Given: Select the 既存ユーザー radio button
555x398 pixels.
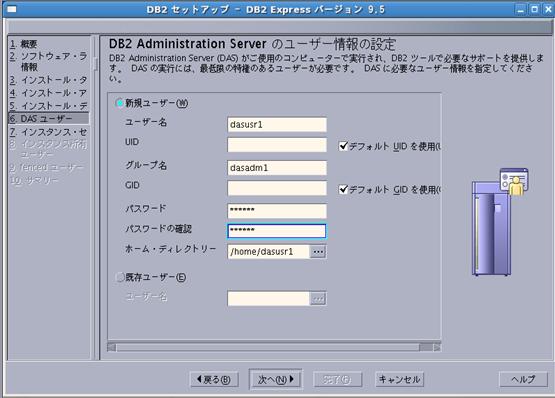Looking at the screenshot, I should point(120,277).
